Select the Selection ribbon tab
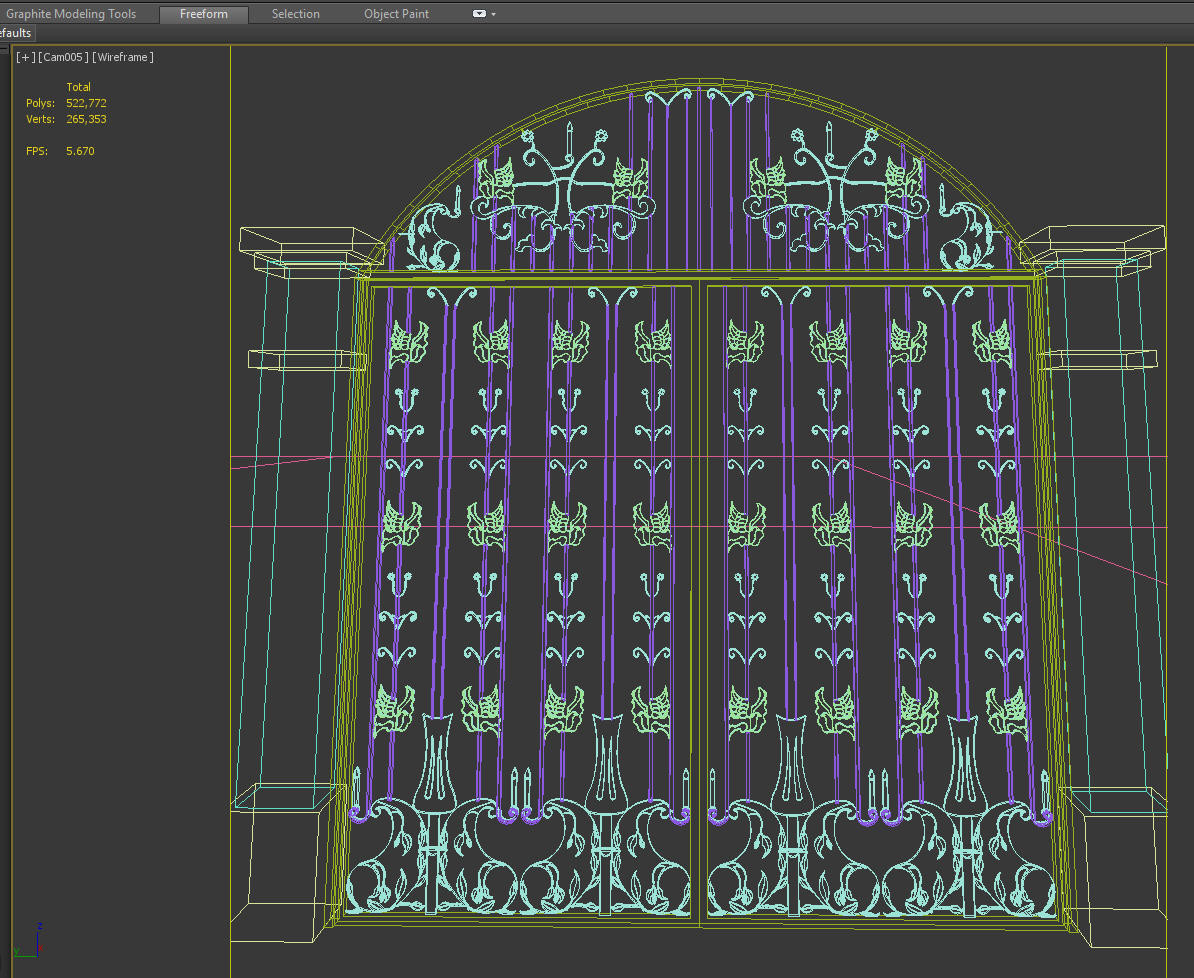Image resolution: width=1194 pixels, height=978 pixels. point(295,13)
